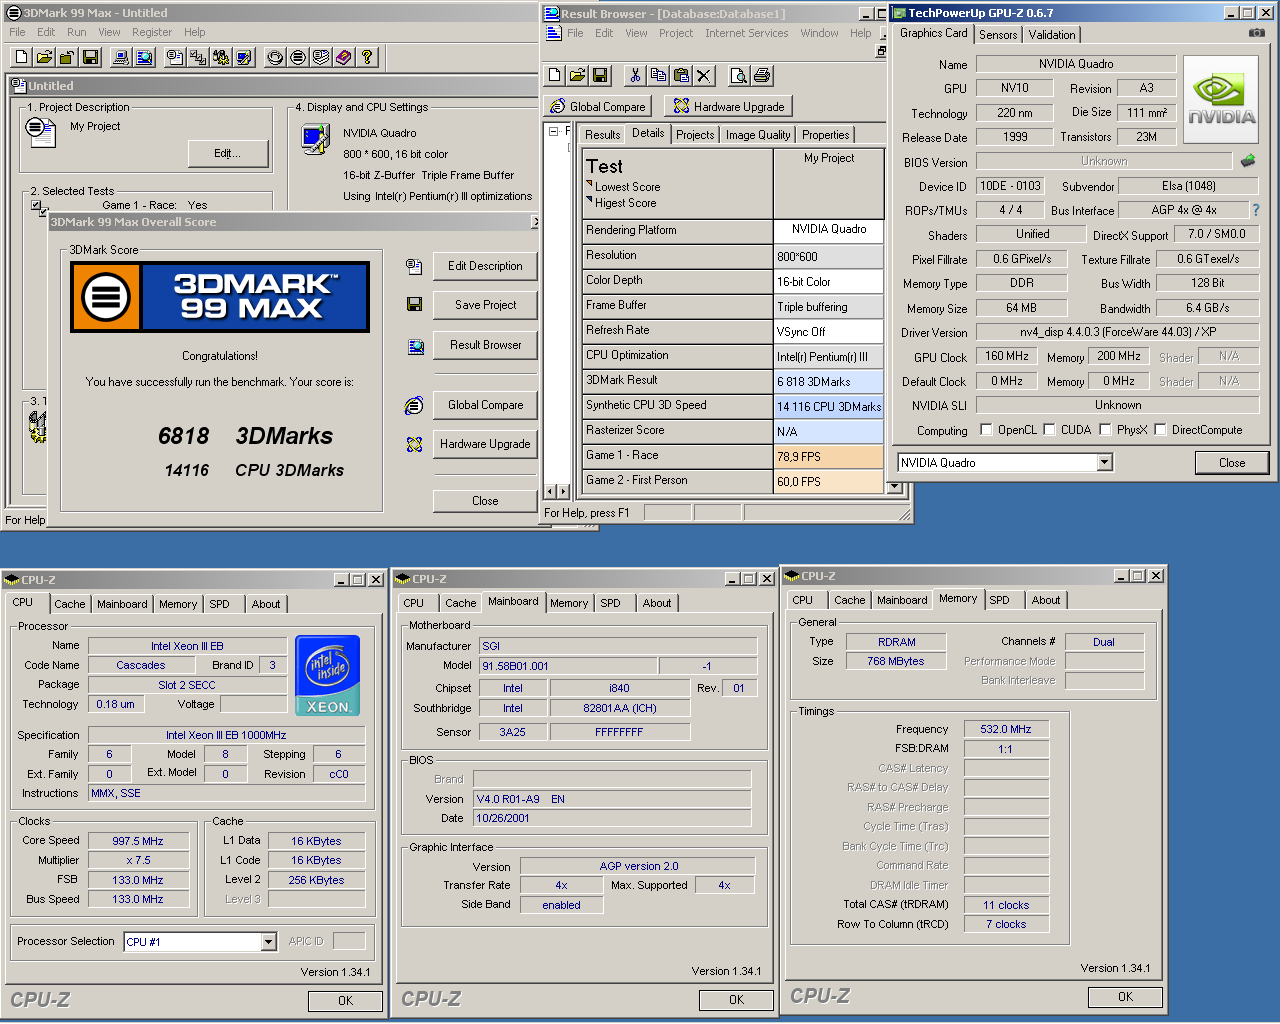Click Hardware Upgrade button in score dialog
The image size is (1280, 1024).
coord(485,444)
